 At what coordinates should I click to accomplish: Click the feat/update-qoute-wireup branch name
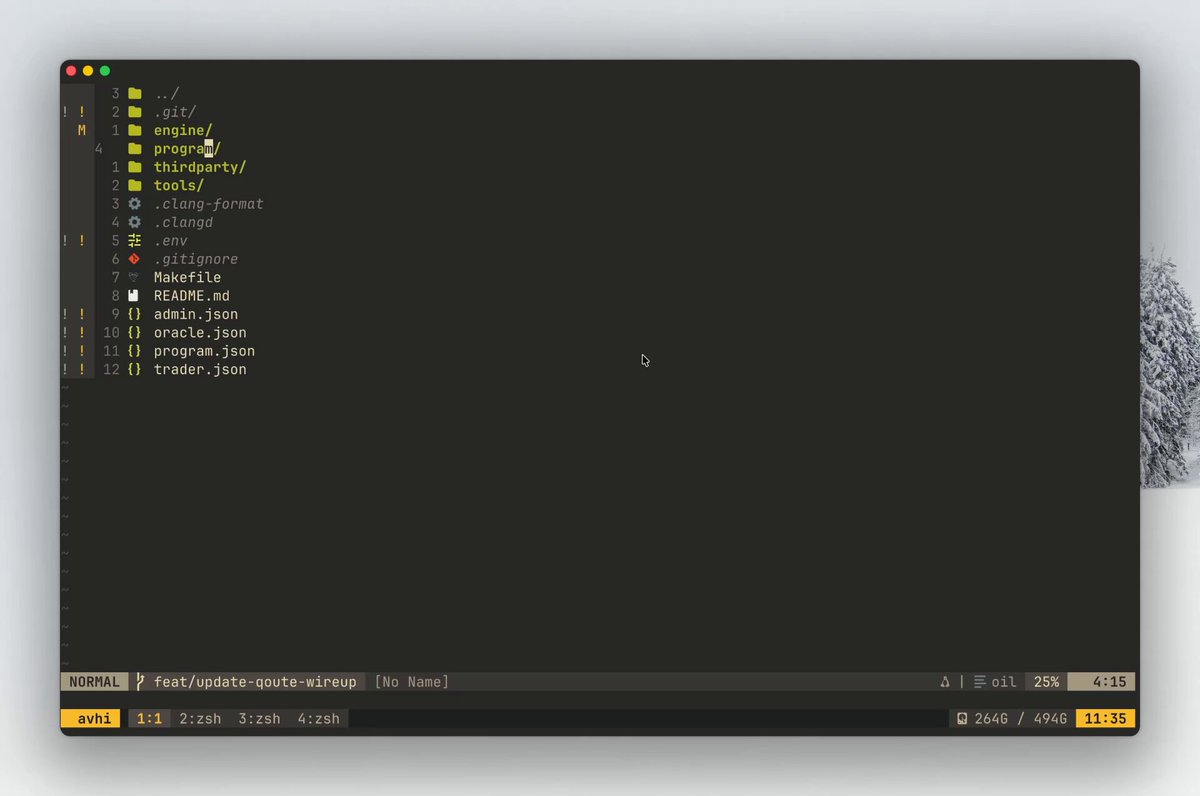point(255,682)
